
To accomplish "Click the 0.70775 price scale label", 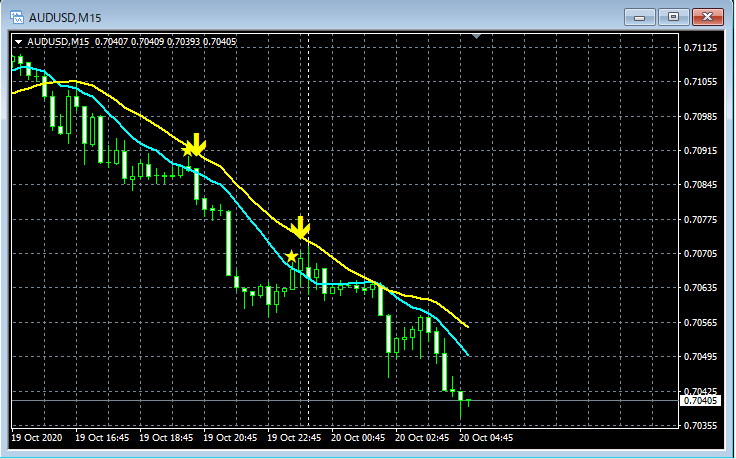I will coord(700,219).
